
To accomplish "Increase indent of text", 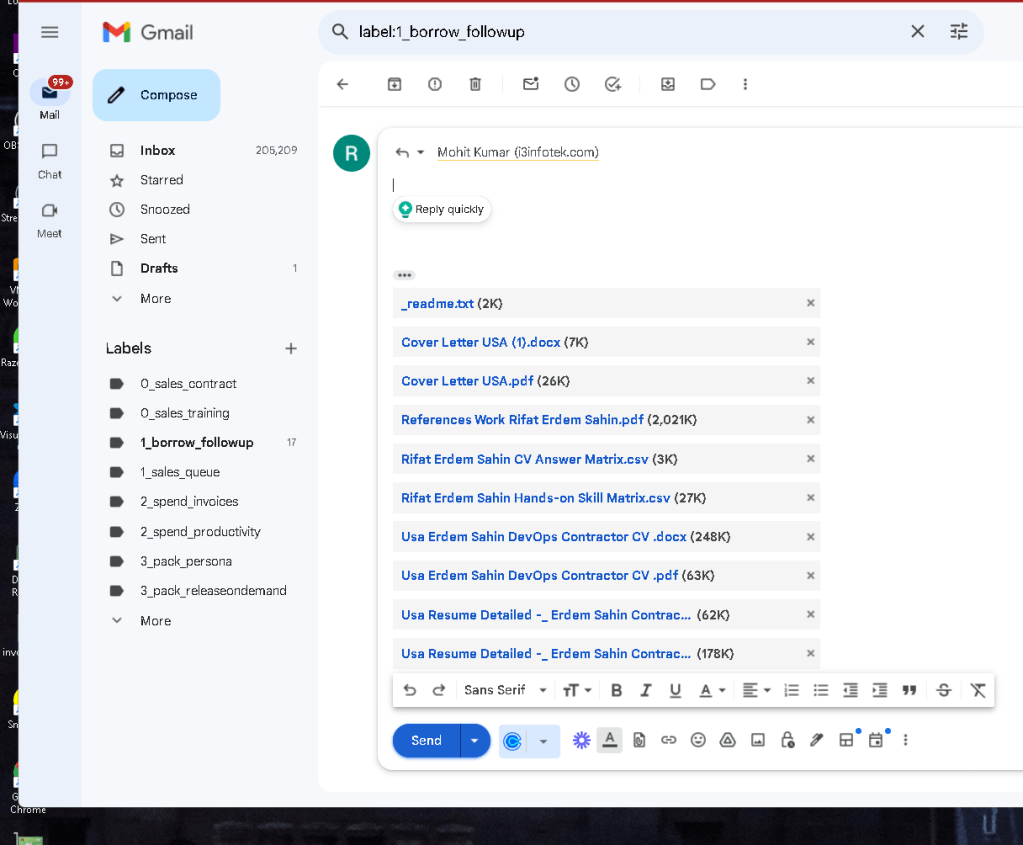I will 880,690.
